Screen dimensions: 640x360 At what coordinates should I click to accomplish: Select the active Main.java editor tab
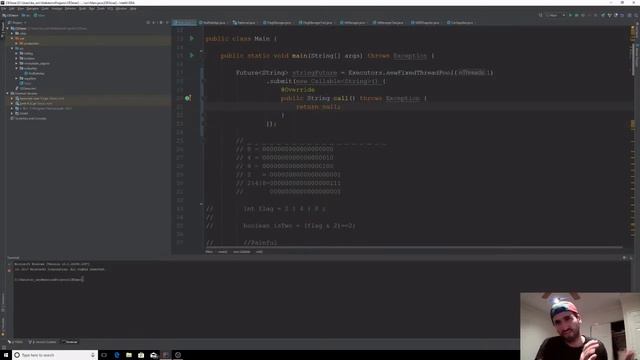pos(184,22)
